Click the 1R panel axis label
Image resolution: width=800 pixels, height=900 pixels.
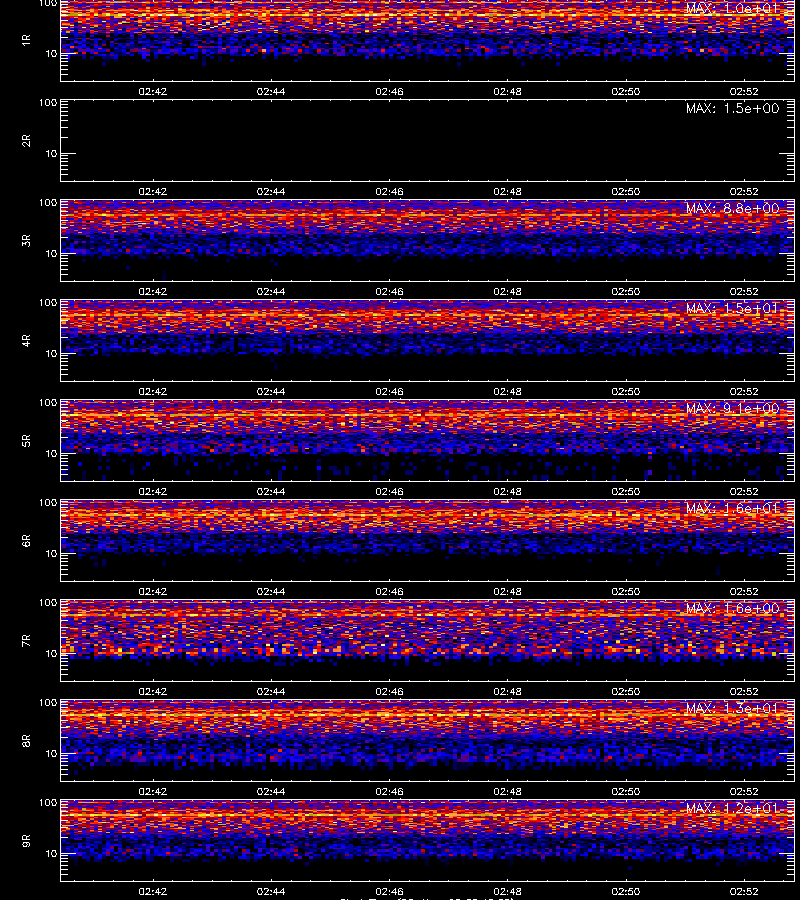pos(26,40)
